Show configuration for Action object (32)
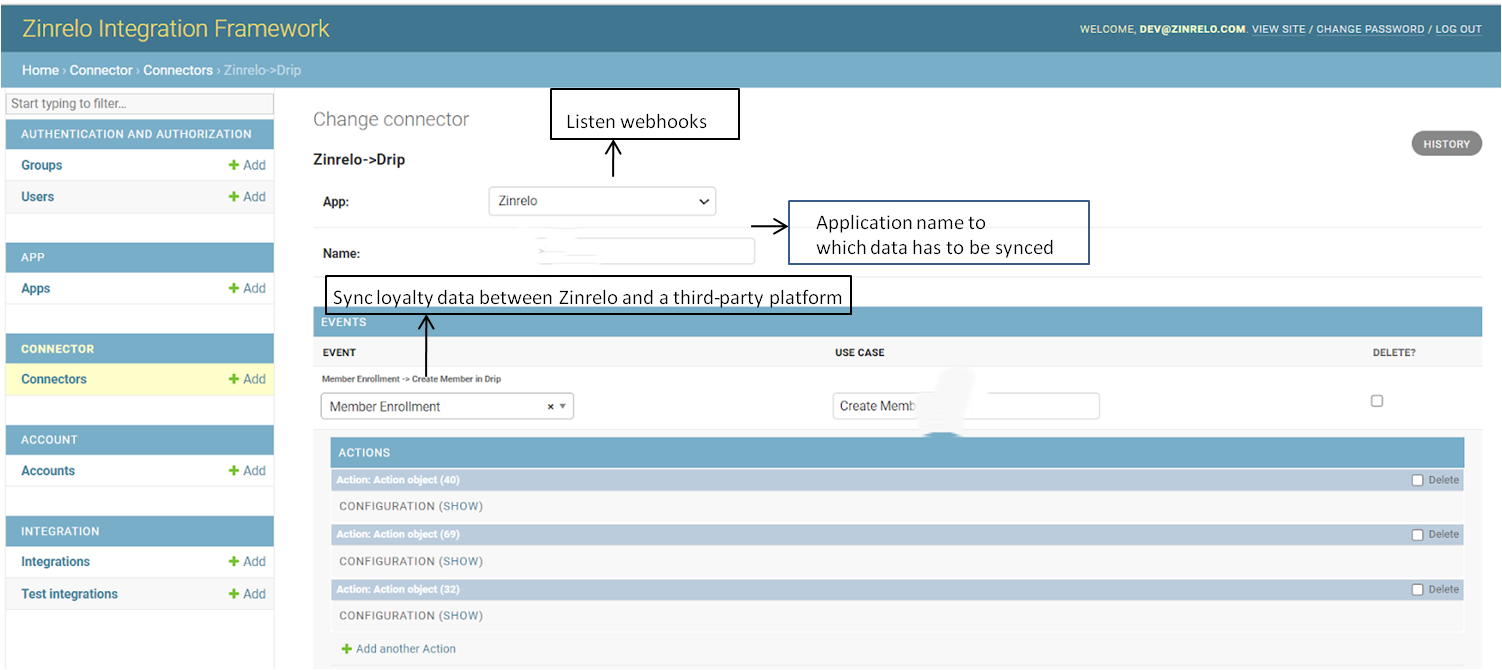The height and width of the screenshot is (670, 1502). click(461, 615)
